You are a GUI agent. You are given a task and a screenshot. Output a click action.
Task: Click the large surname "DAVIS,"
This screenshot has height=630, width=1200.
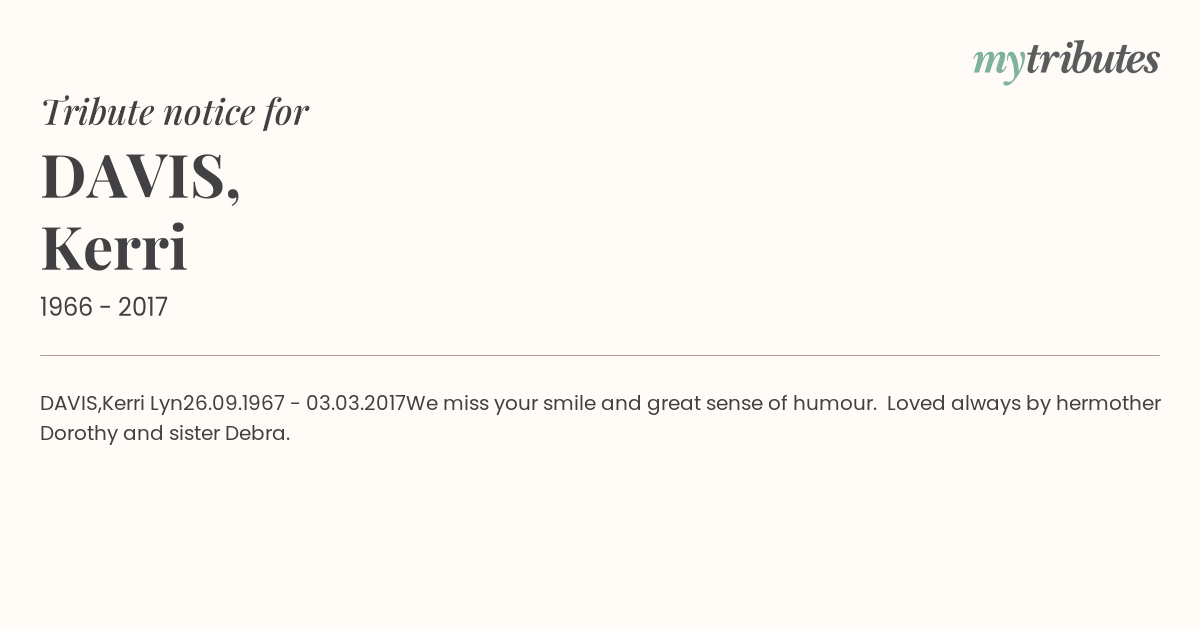click(140, 177)
